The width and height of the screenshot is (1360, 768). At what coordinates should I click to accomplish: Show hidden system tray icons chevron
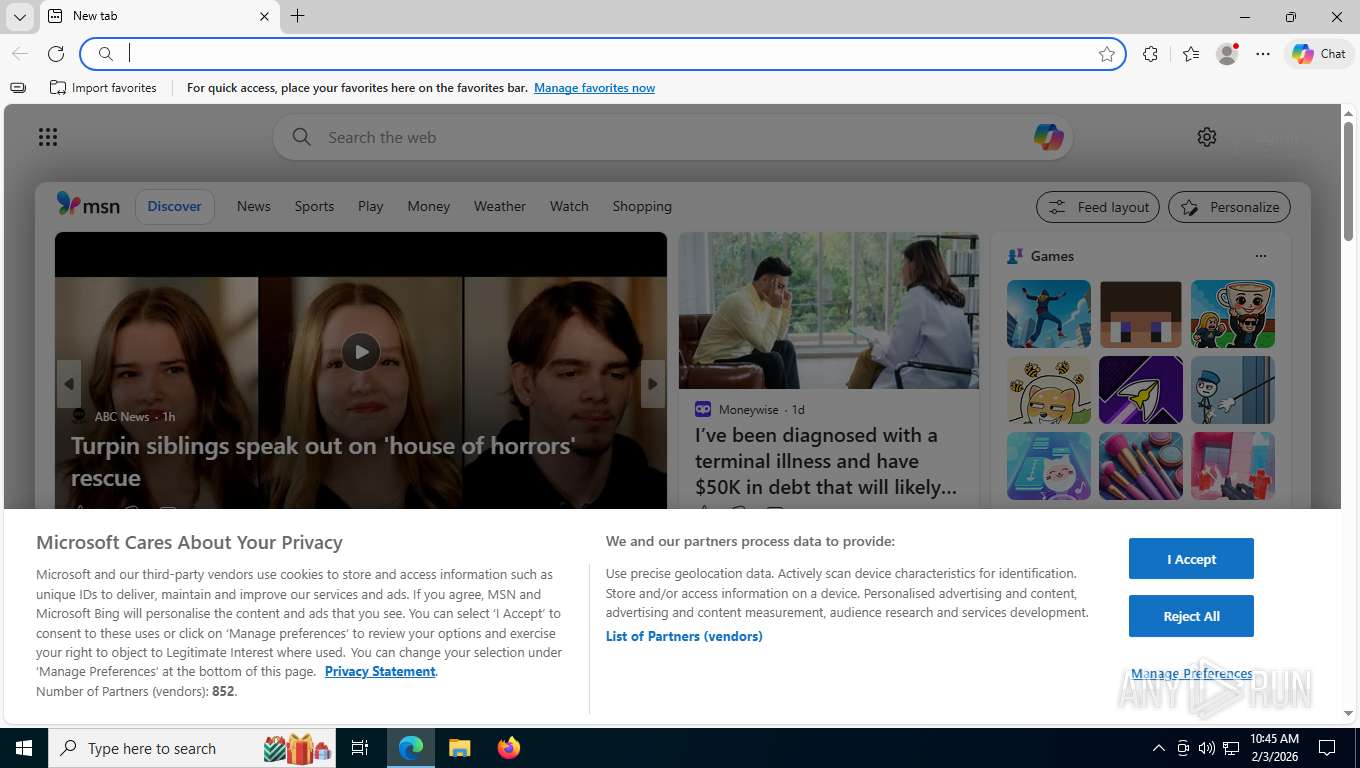point(1159,748)
